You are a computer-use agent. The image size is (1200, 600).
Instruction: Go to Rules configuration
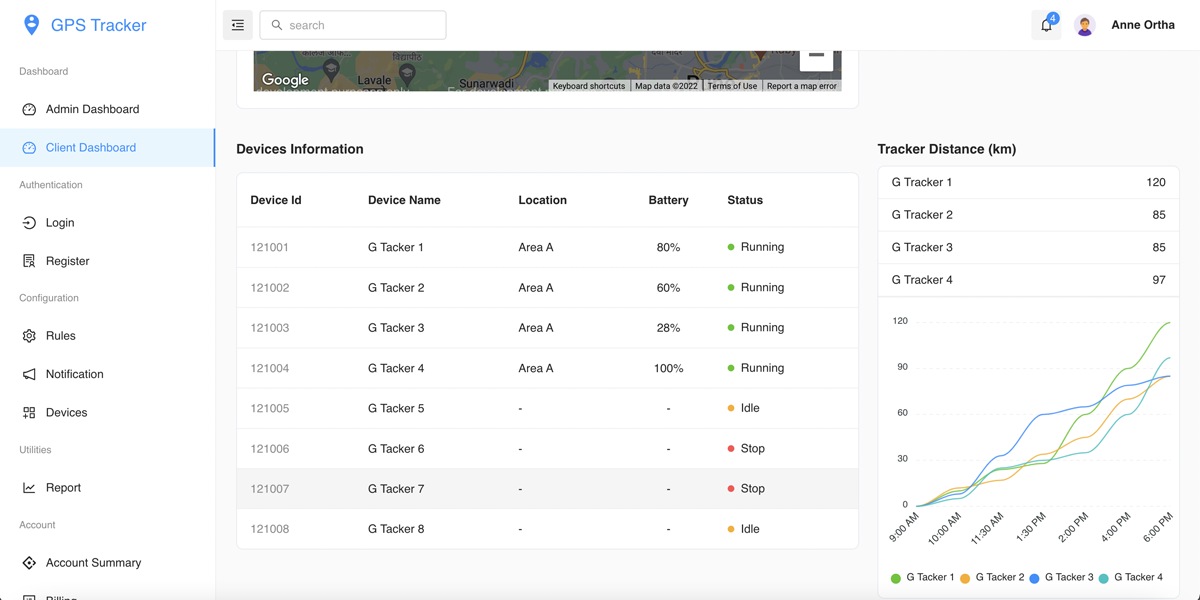coord(107,336)
